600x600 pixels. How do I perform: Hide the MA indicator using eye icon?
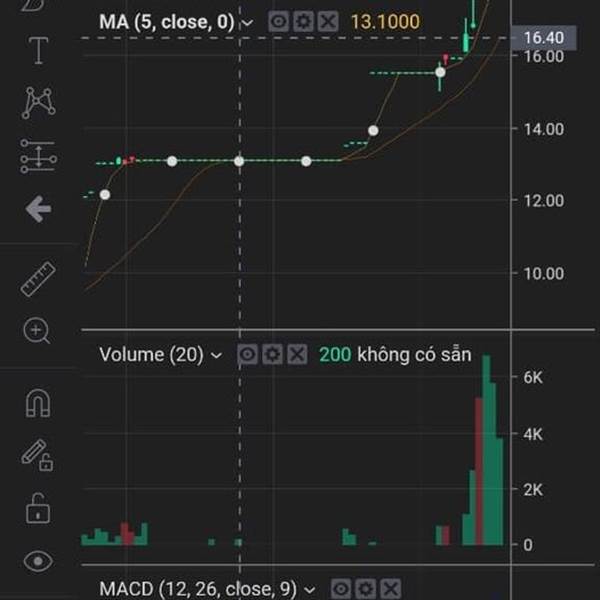coord(278,22)
